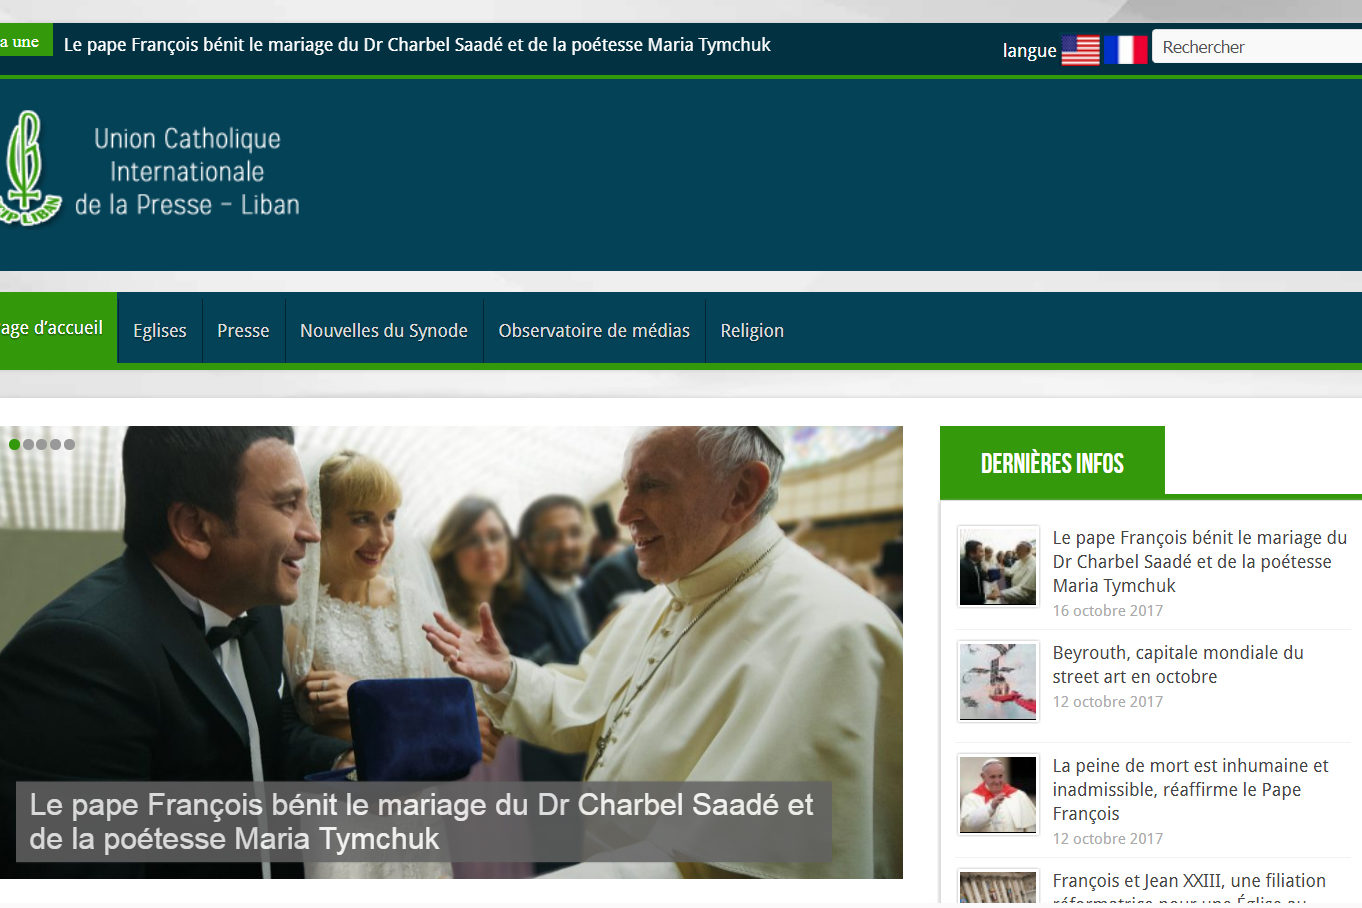Go to the Presse section
1362x908 pixels.
pyautogui.click(x=243, y=331)
